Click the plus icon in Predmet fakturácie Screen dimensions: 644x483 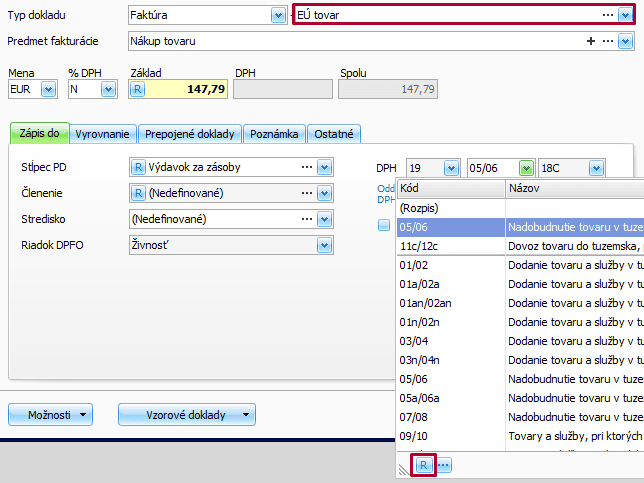point(591,41)
